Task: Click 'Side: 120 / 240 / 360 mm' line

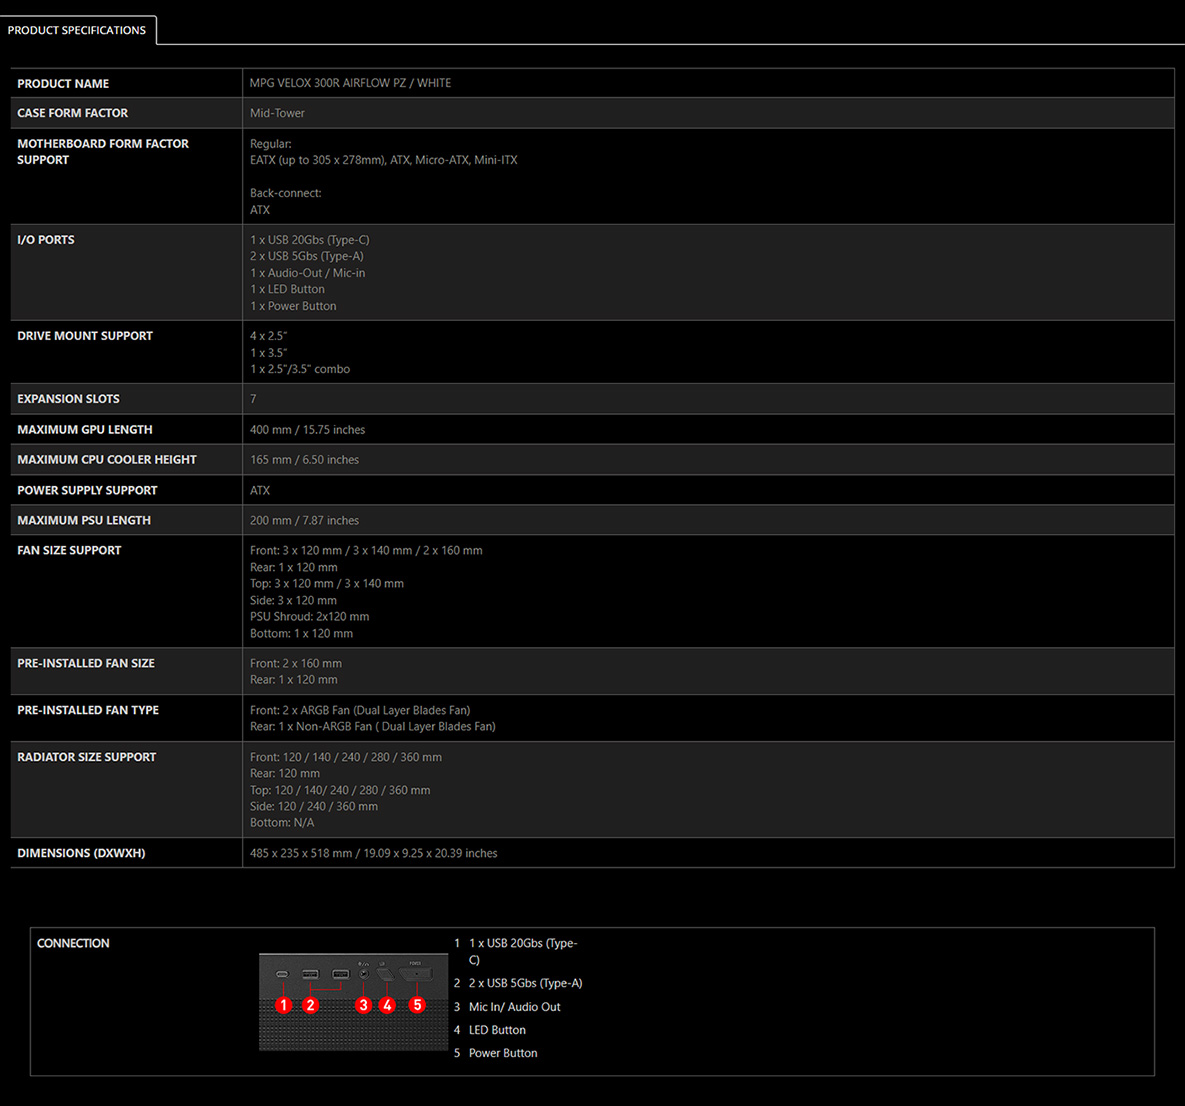Action: point(314,807)
